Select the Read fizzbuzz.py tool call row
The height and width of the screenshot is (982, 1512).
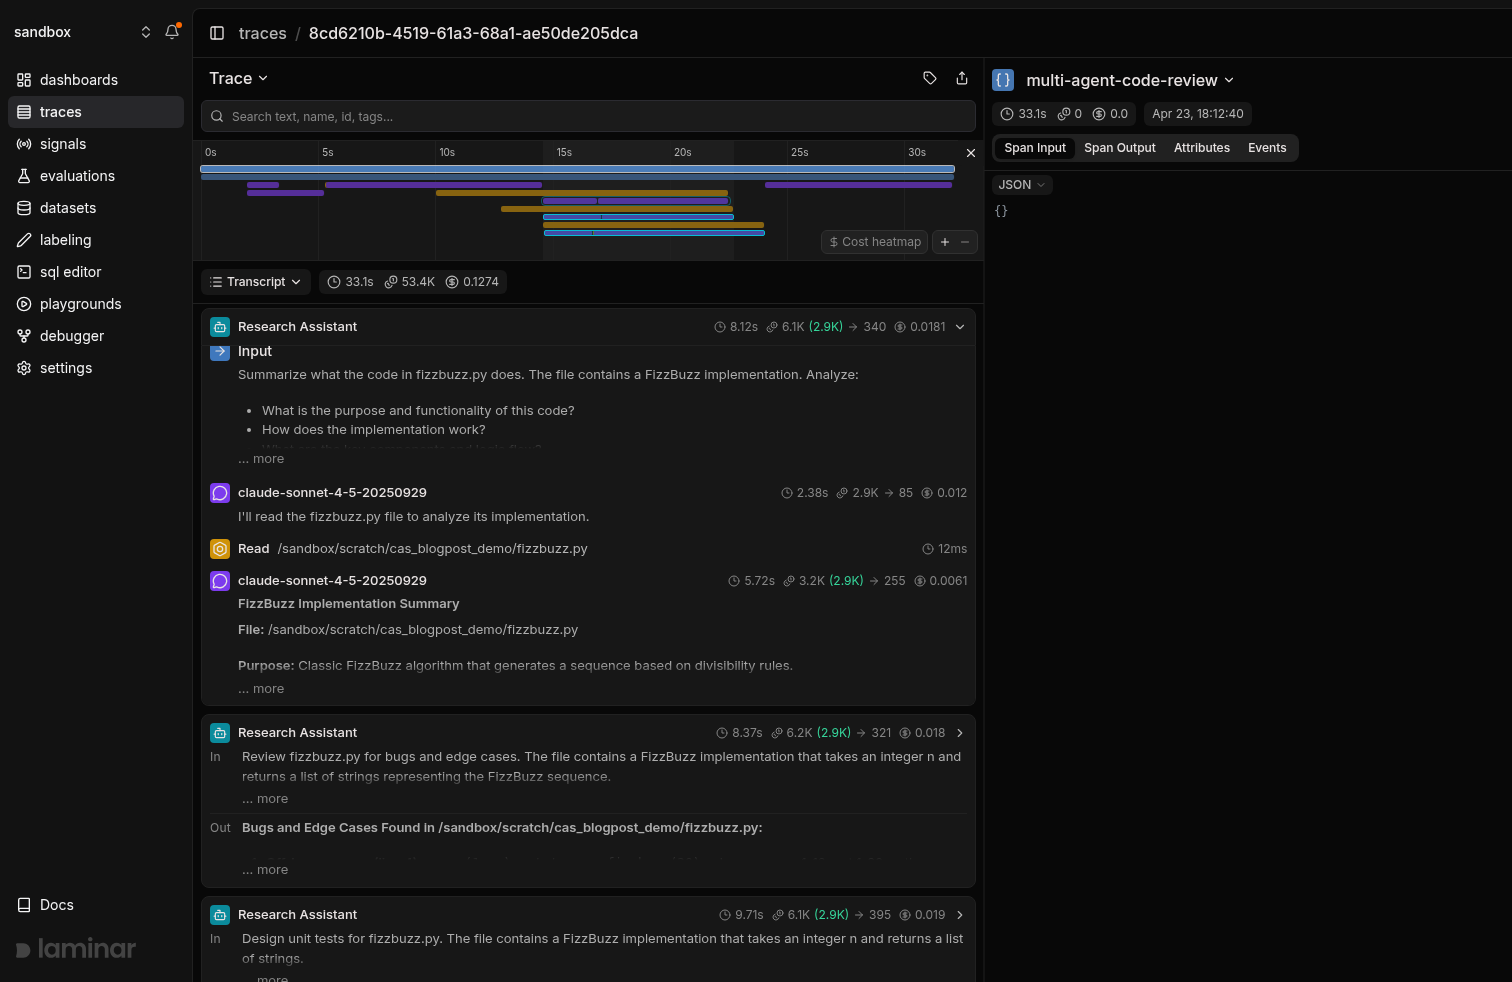click(x=588, y=549)
